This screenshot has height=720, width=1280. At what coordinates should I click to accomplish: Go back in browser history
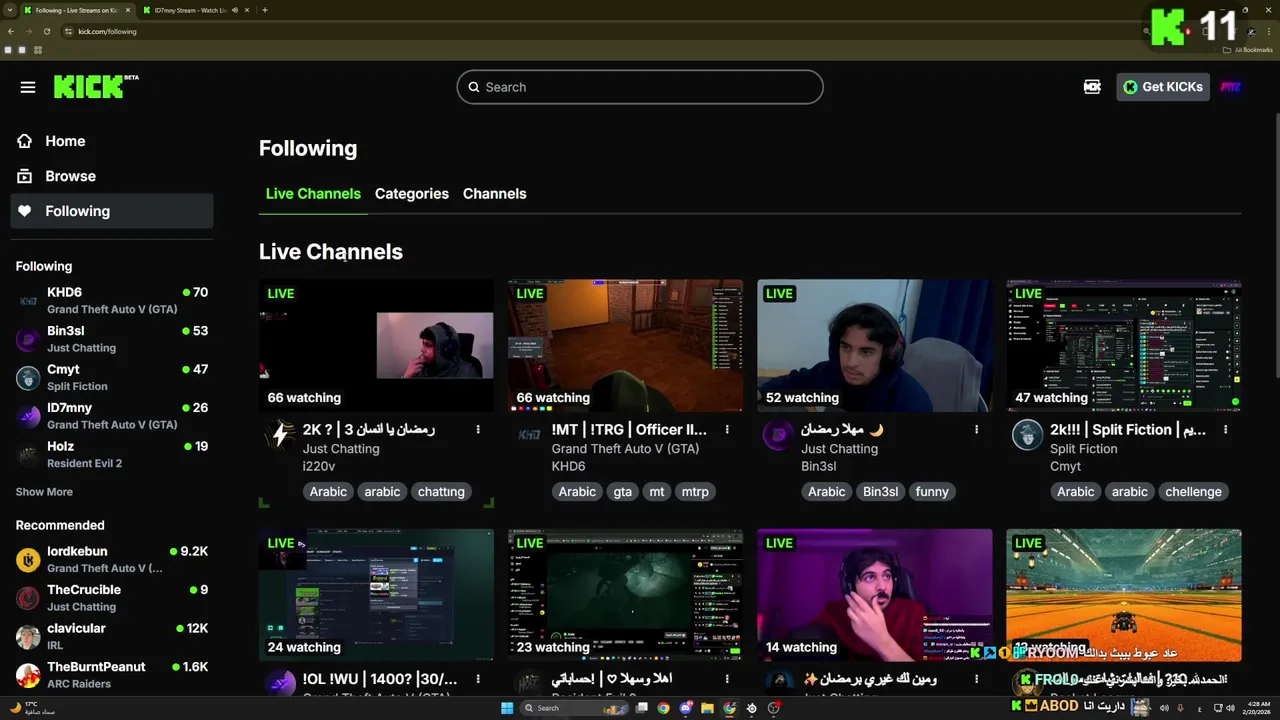pyautogui.click(x=10, y=31)
